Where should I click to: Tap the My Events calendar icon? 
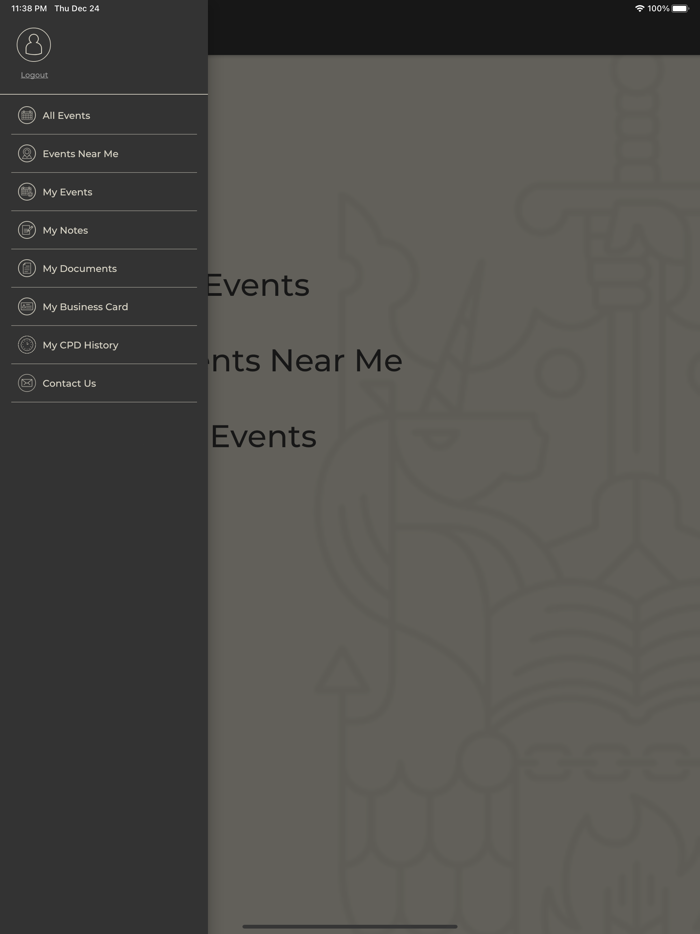26,191
